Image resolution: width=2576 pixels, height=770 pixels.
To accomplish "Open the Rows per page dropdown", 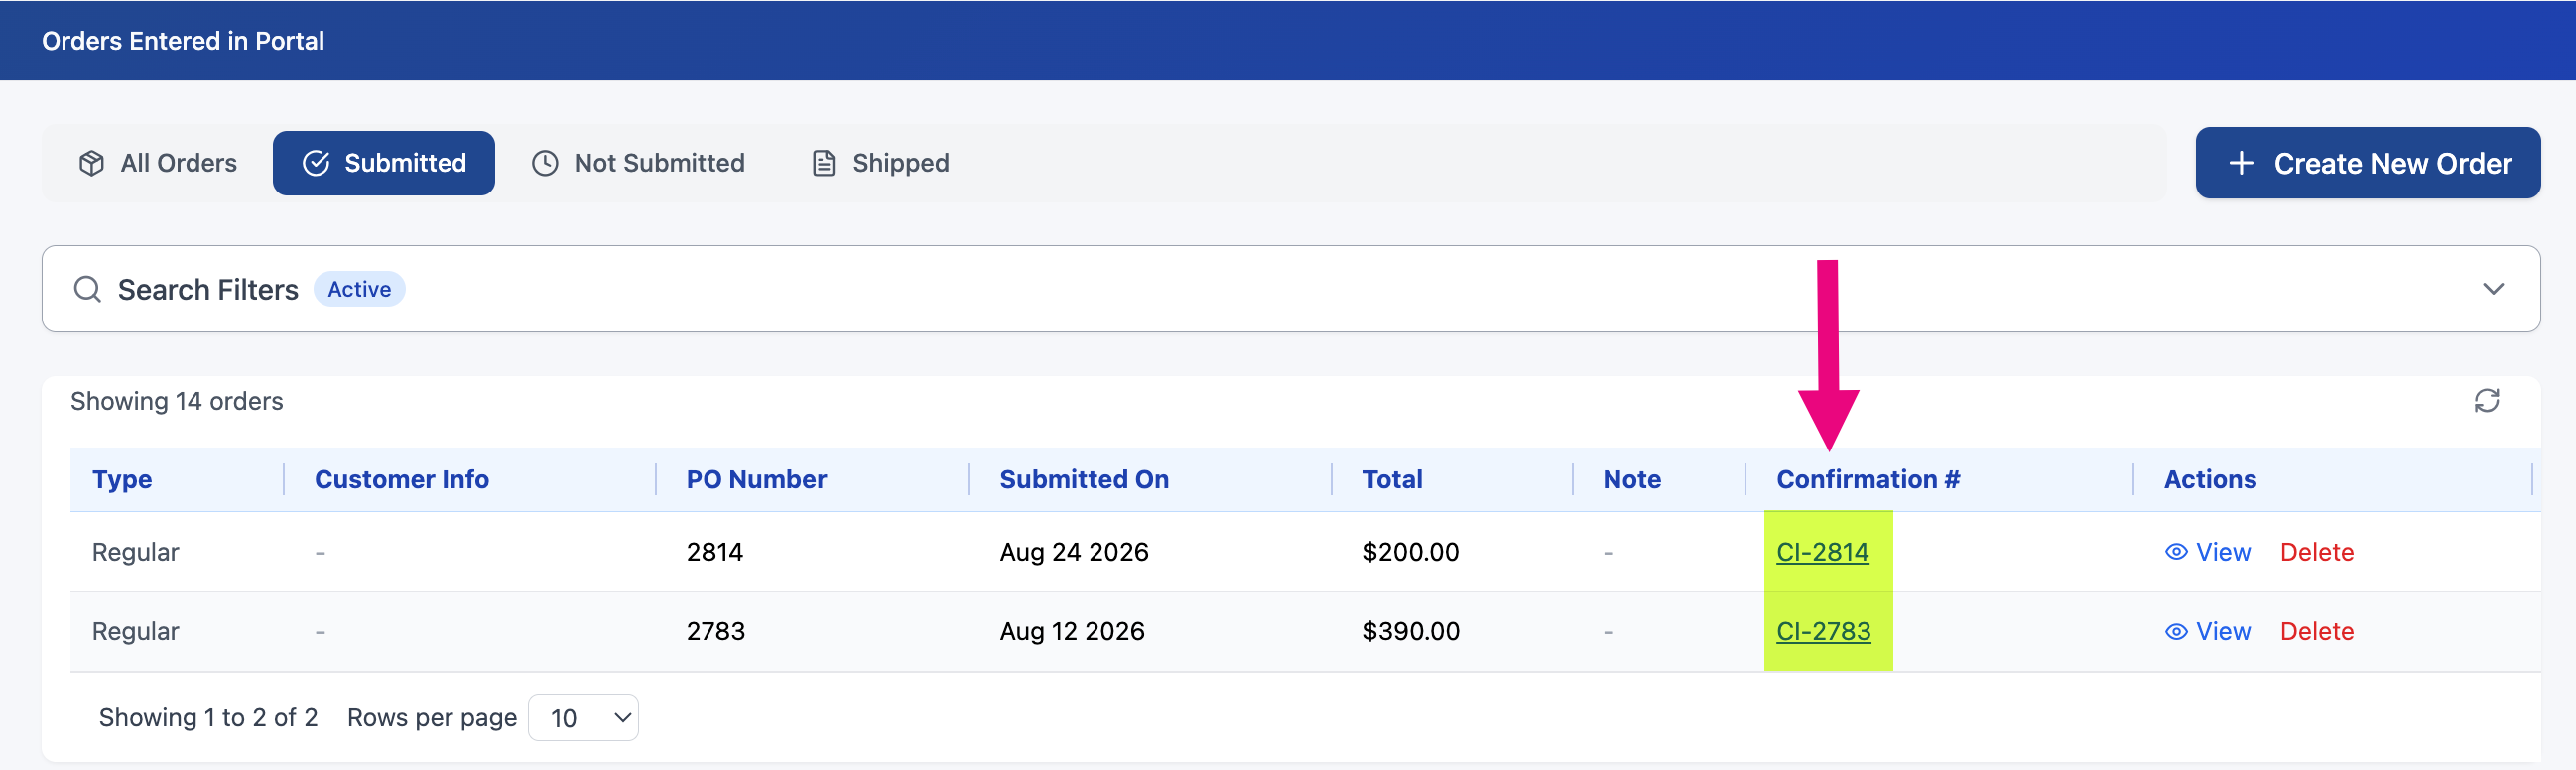I will pos(583,718).
